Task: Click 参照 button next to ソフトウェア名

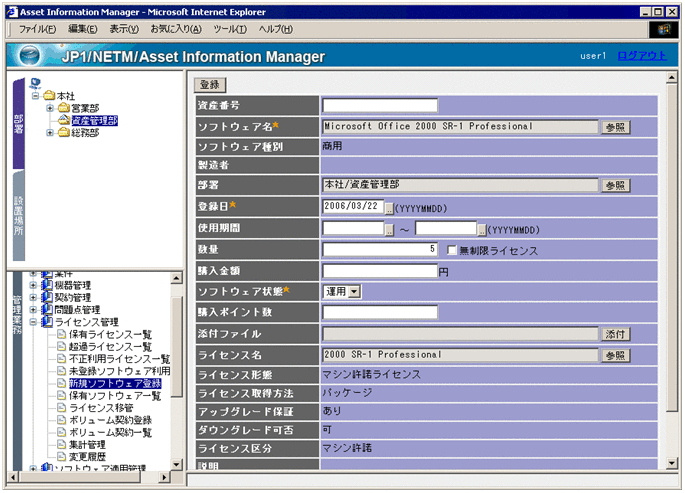Action: (x=616, y=128)
